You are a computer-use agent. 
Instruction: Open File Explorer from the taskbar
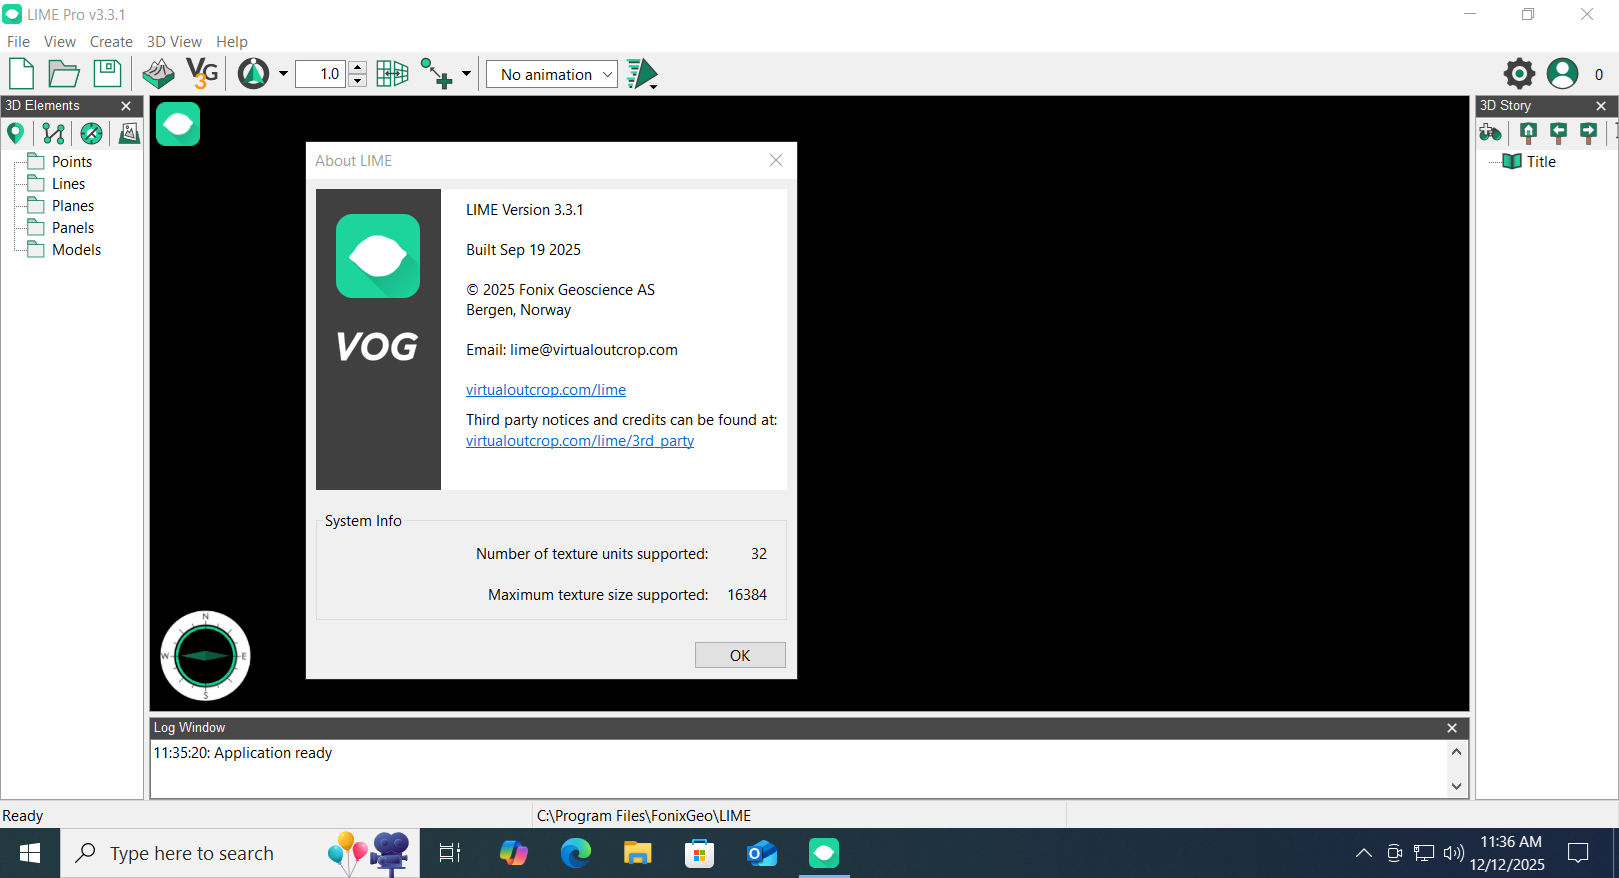click(638, 853)
